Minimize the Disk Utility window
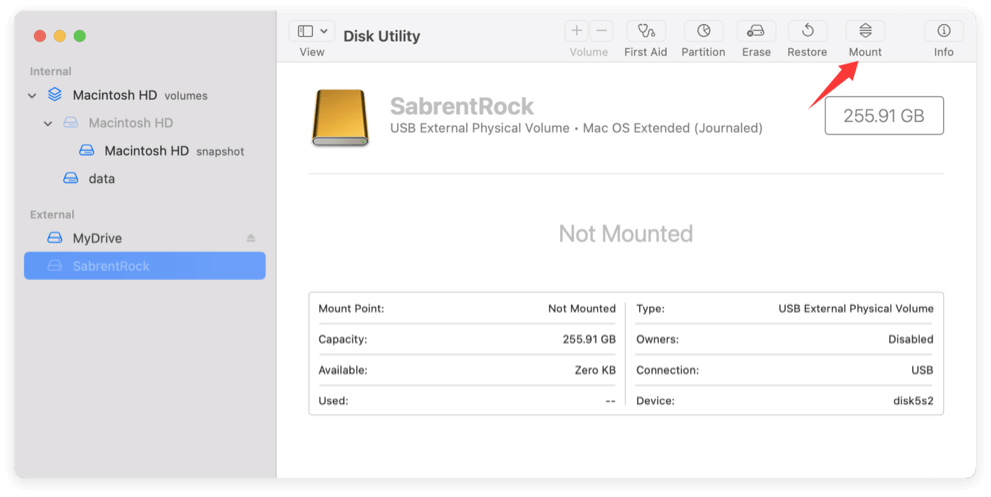This screenshot has height=497, width=991. tap(60, 36)
